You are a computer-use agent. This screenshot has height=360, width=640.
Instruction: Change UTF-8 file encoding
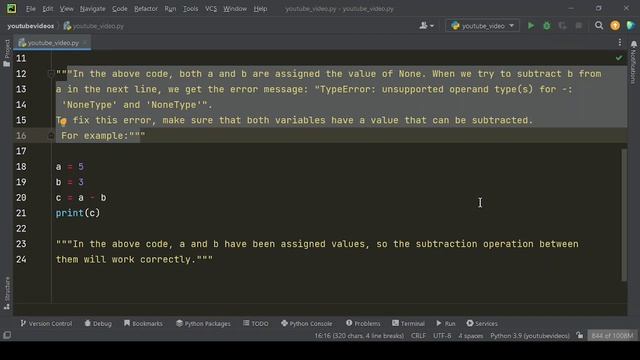coord(442,336)
